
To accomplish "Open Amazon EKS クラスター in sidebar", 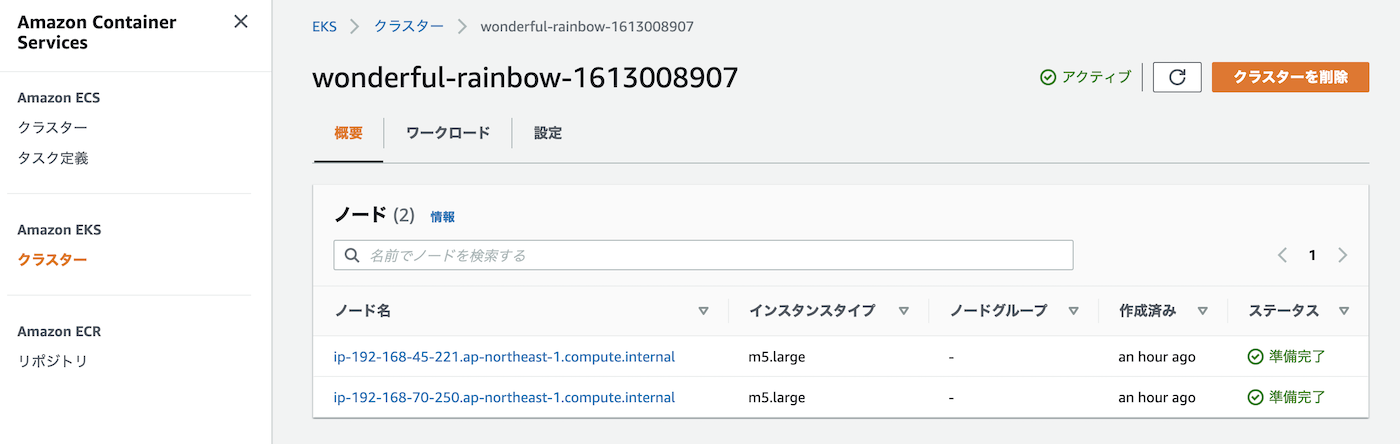I will pos(53,260).
